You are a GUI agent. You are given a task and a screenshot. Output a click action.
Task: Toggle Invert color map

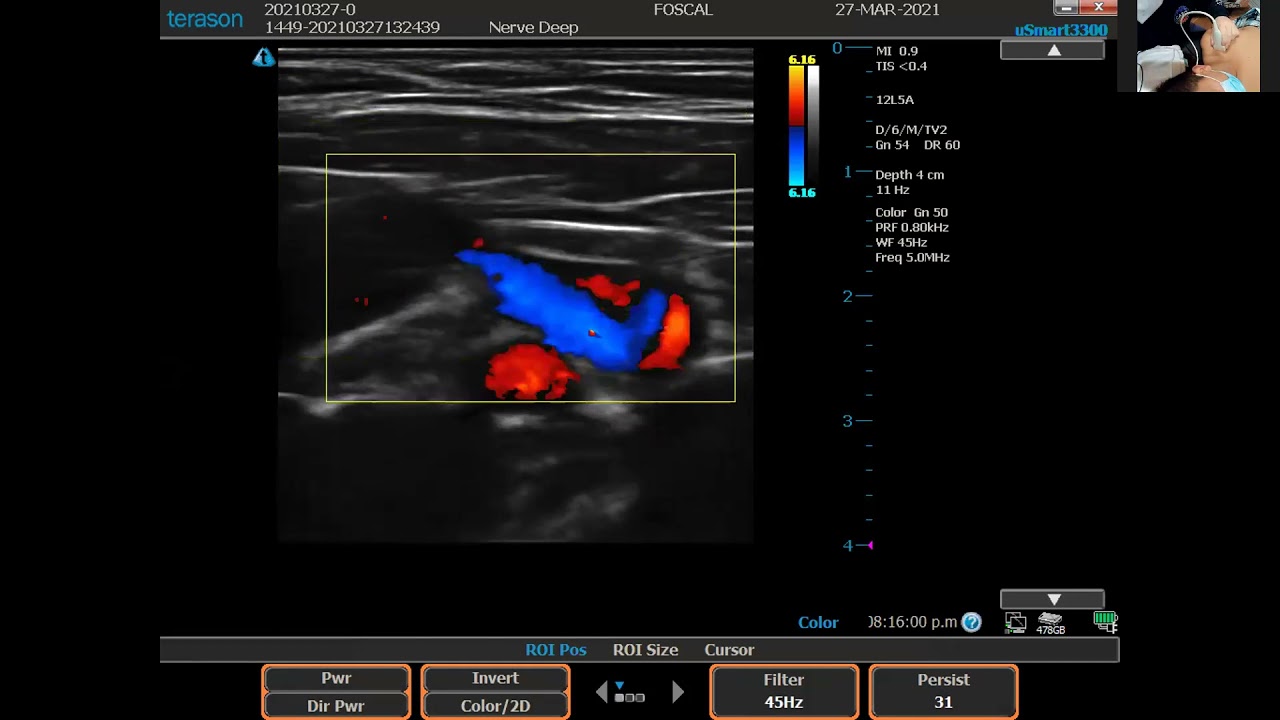point(495,678)
